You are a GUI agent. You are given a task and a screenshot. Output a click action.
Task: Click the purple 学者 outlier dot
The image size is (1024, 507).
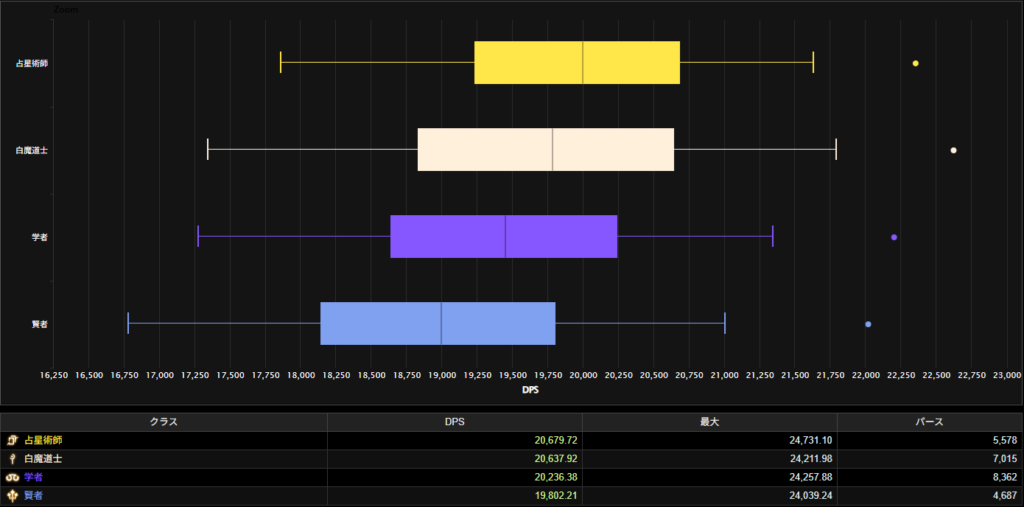click(x=894, y=237)
